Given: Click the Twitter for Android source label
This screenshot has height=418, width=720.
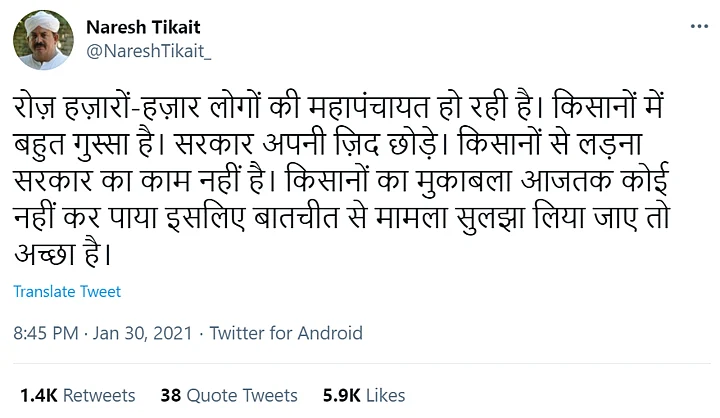Looking at the screenshot, I should coord(286,333).
